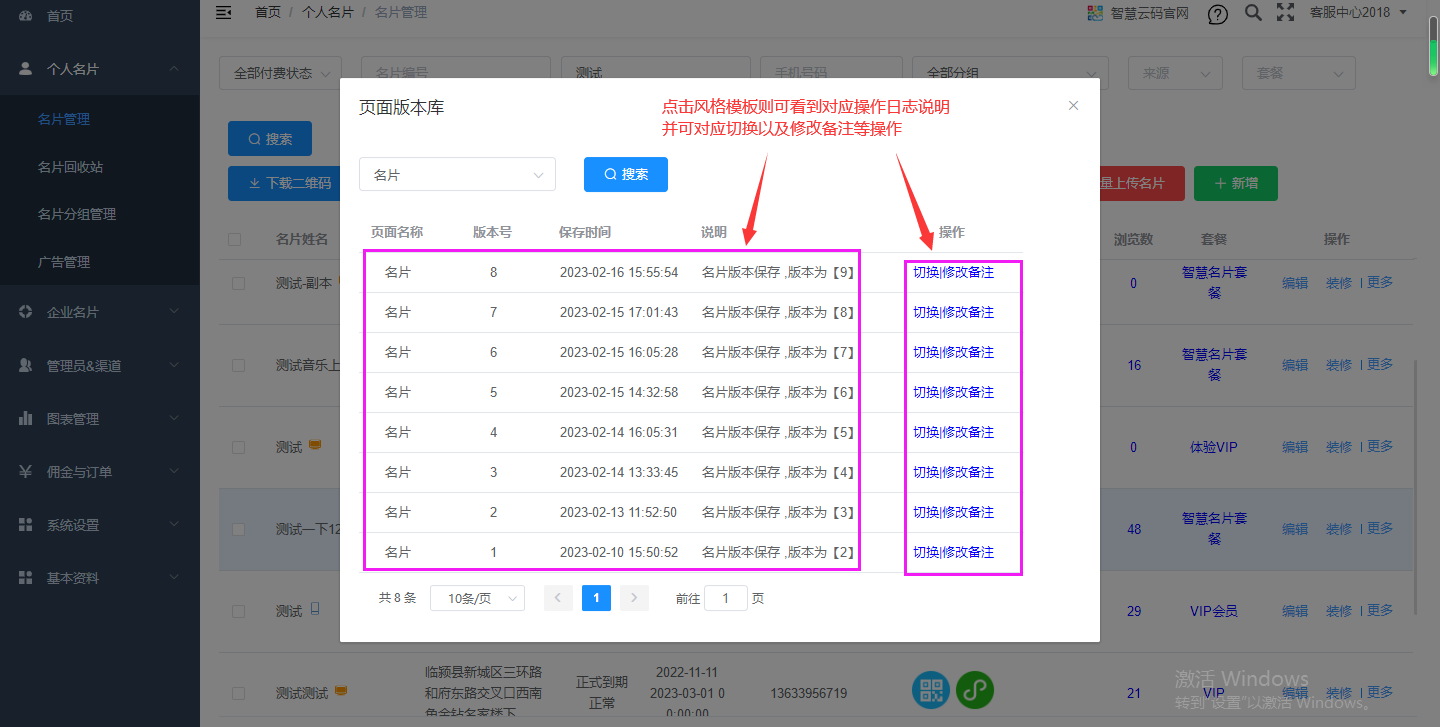Toggle the select-all checkbox in table header
This screenshot has width=1440, height=727.
[235, 239]
